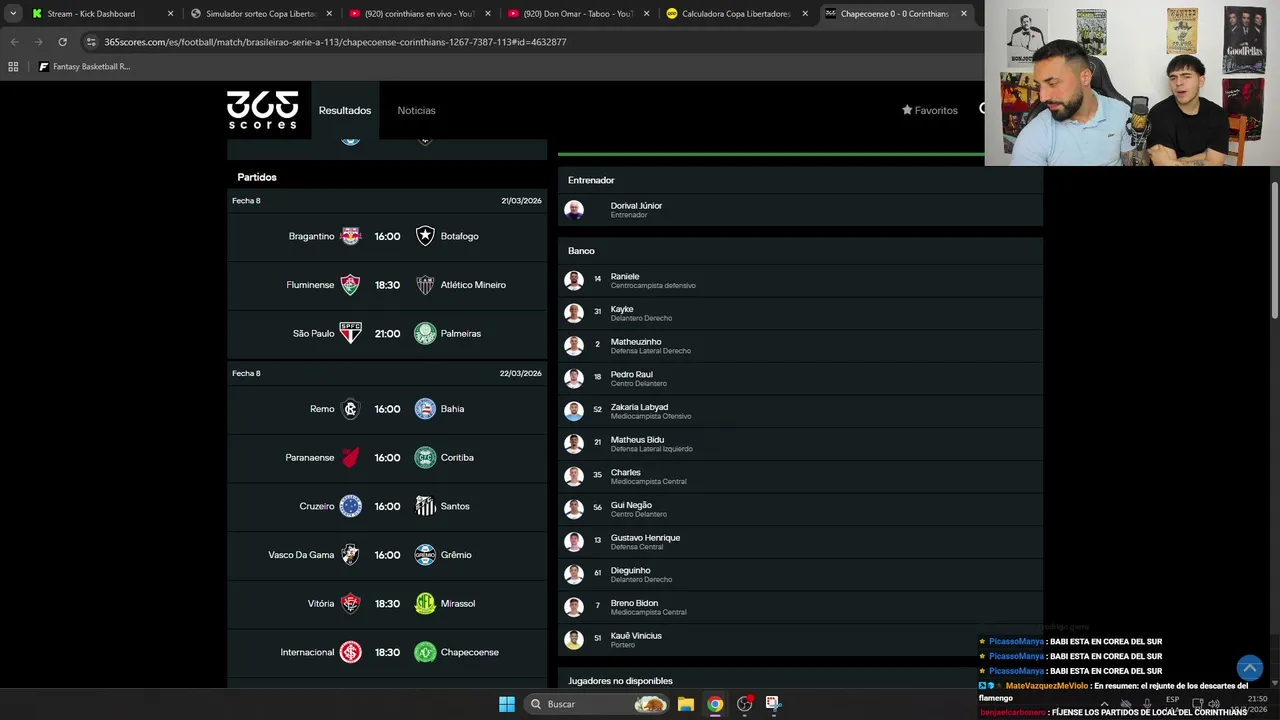Click the Coritiba team crest
1280x720 pixels.
tap(425, 457)
